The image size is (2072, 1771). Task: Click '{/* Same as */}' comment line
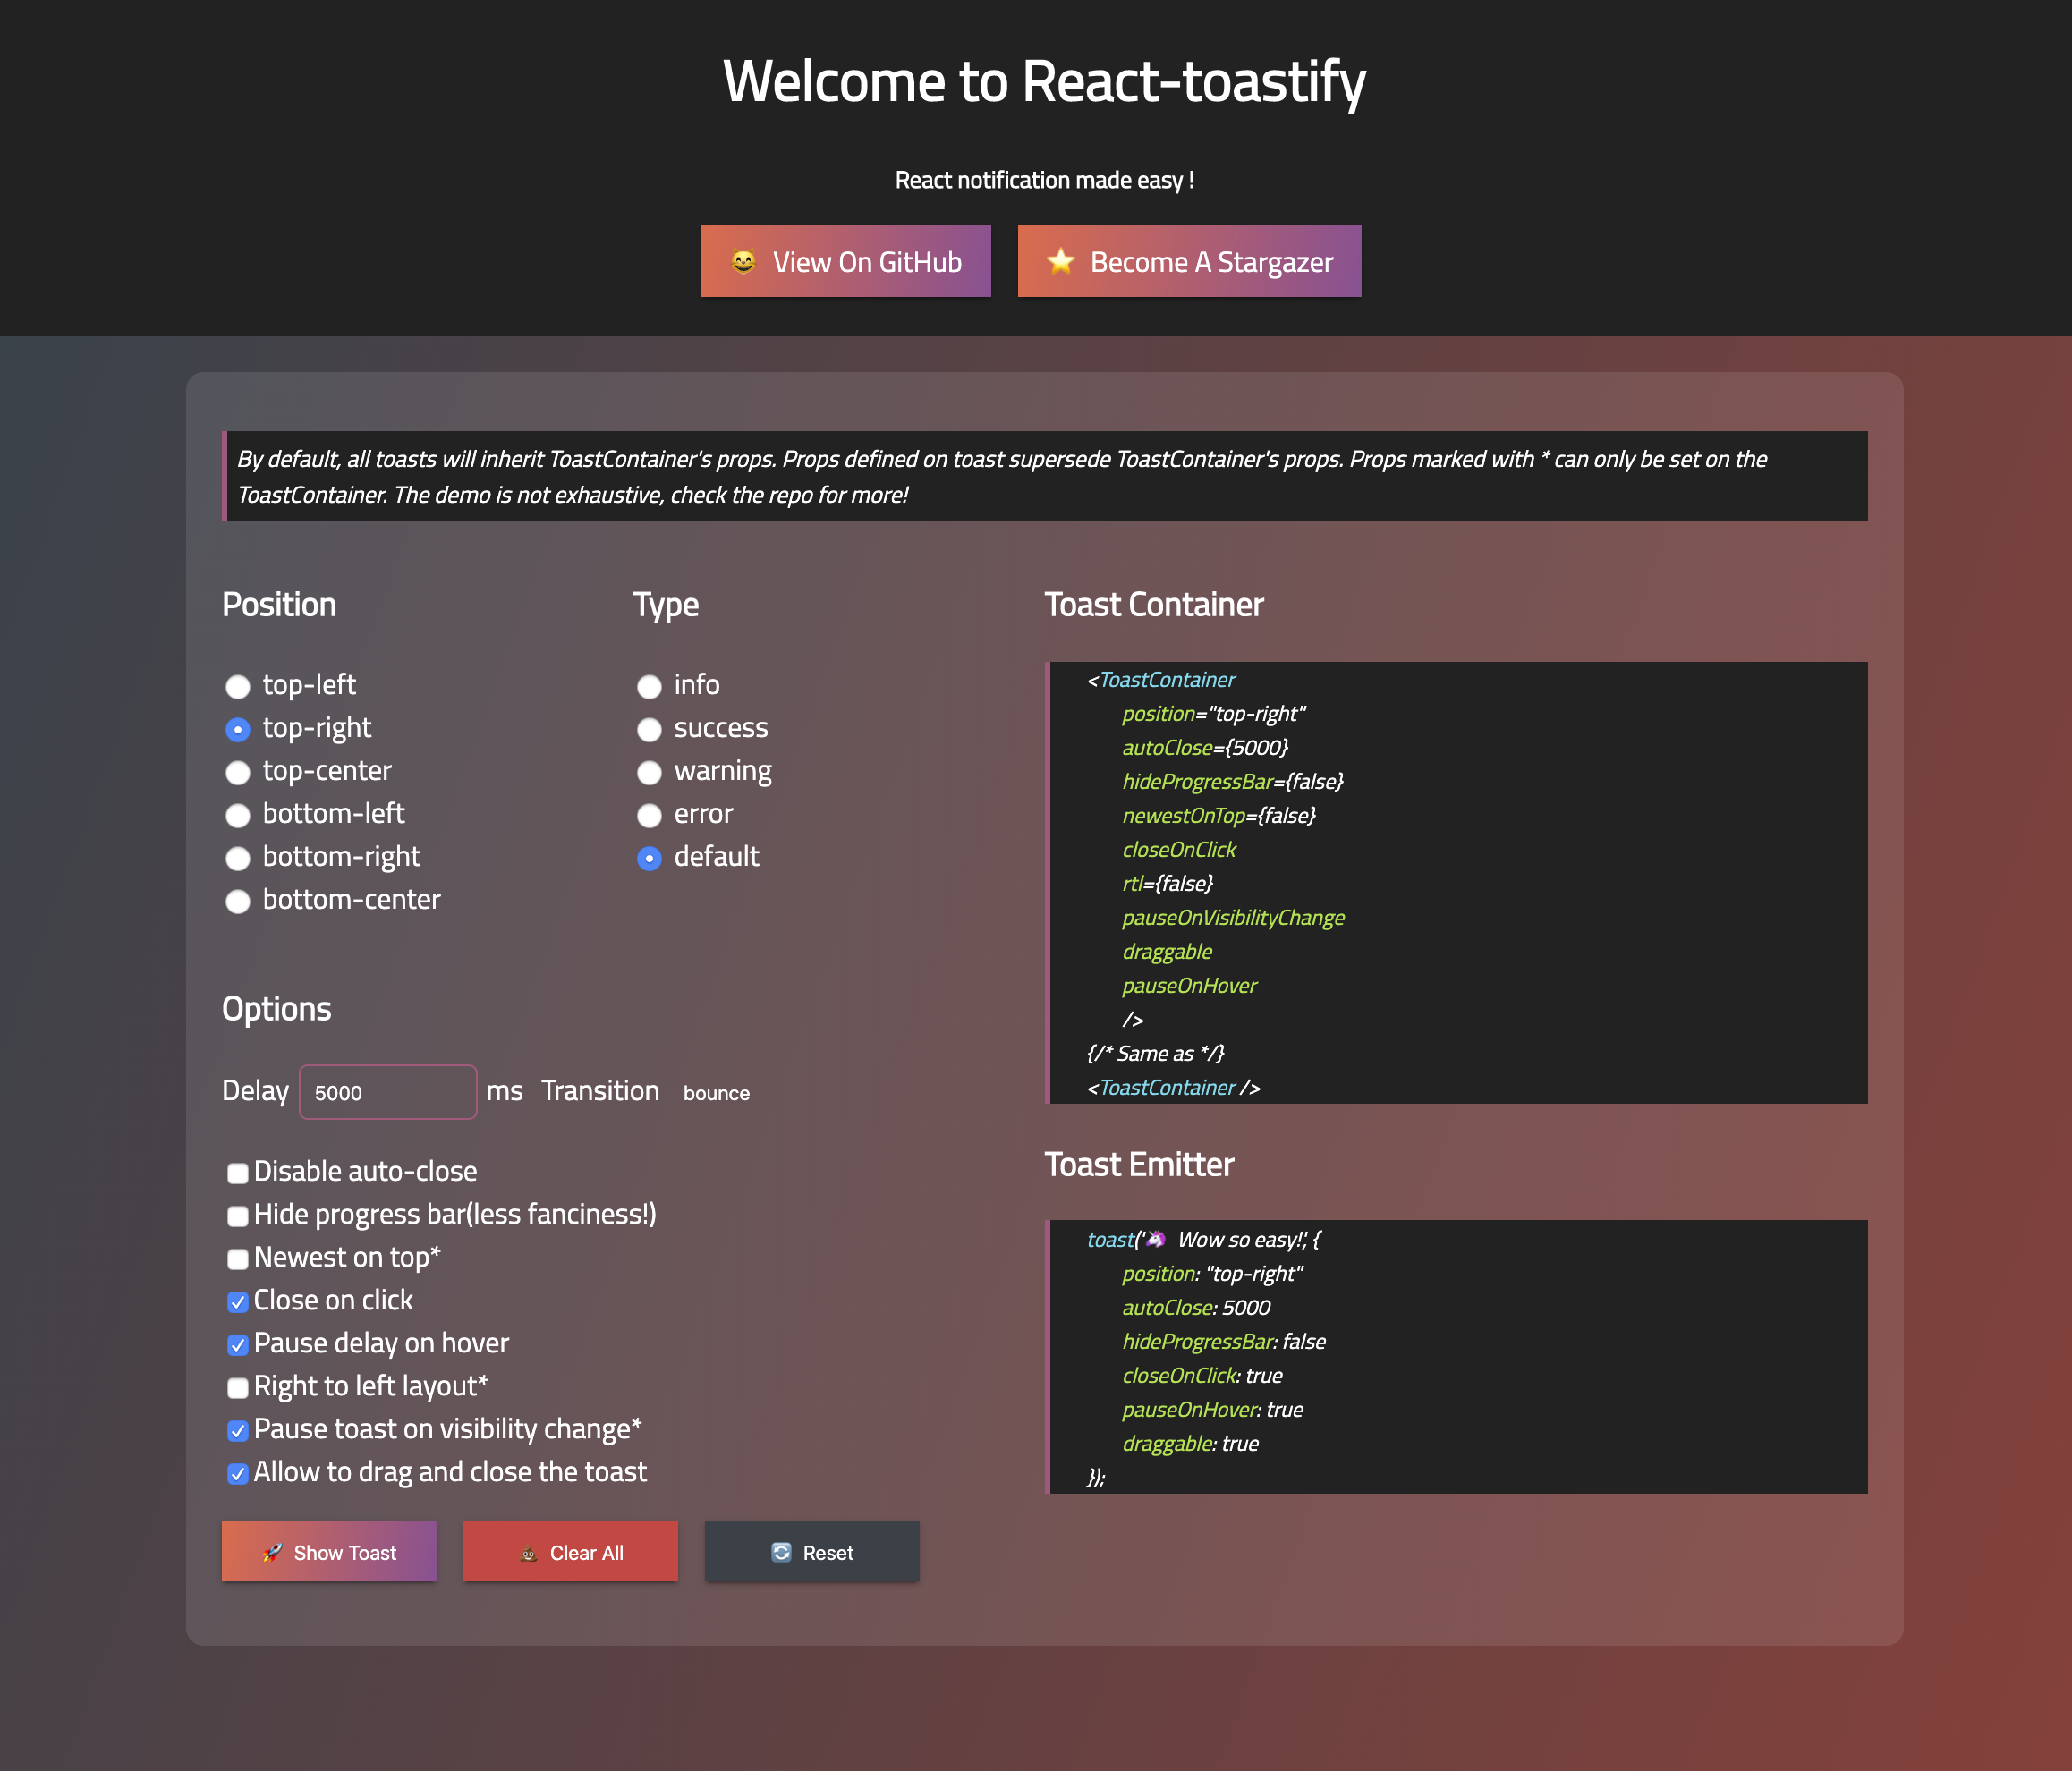tap(1155, 1054)
